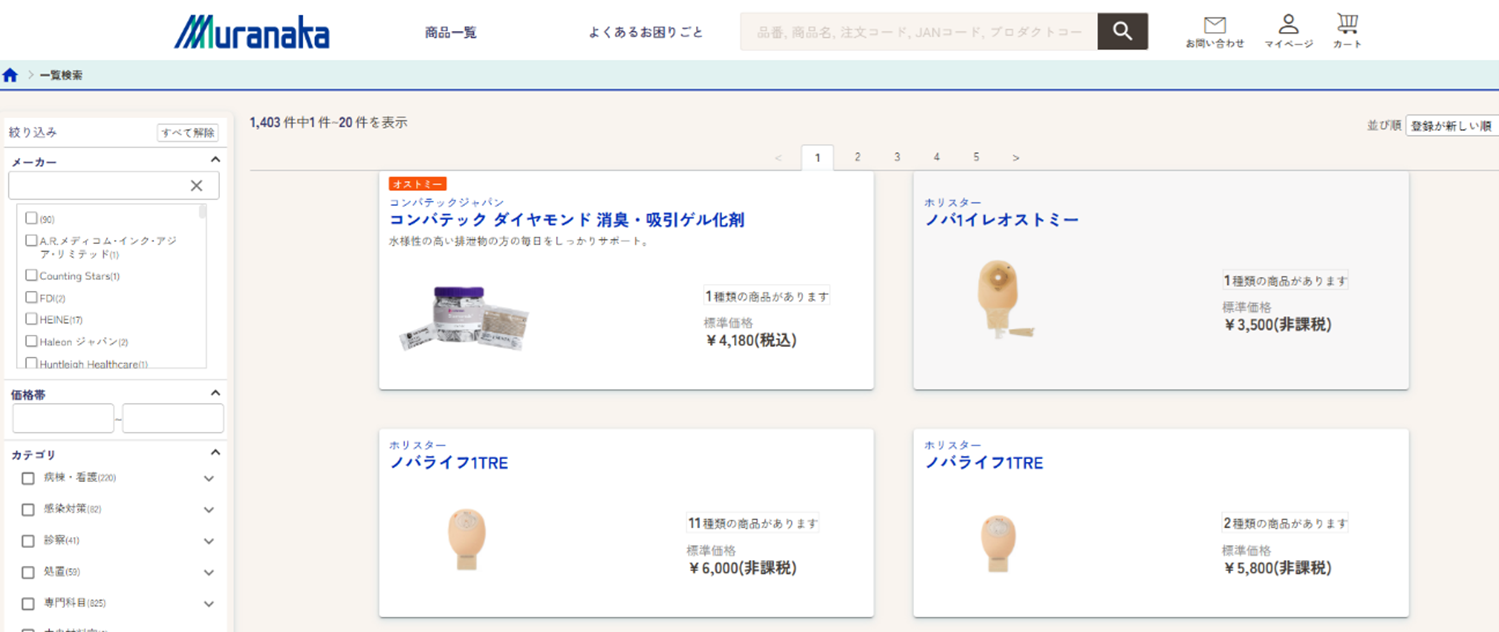
Task: Check the HEINE maker checkbox
Action: [x=30, y=319]
